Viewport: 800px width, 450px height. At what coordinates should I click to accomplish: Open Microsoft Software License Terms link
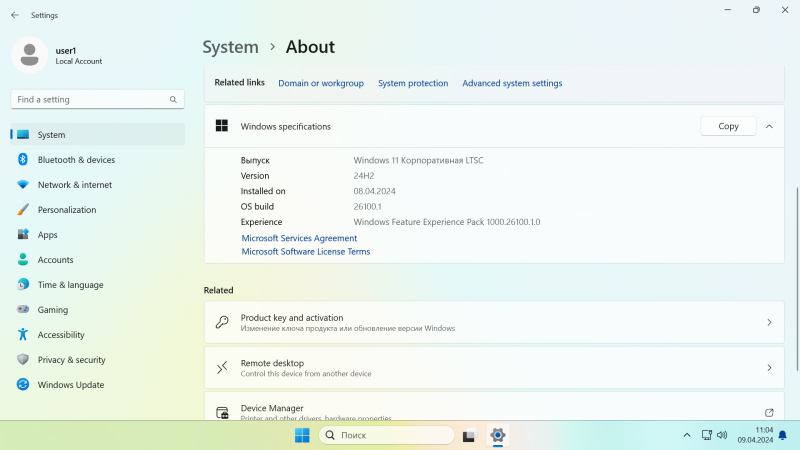[306, 252]
